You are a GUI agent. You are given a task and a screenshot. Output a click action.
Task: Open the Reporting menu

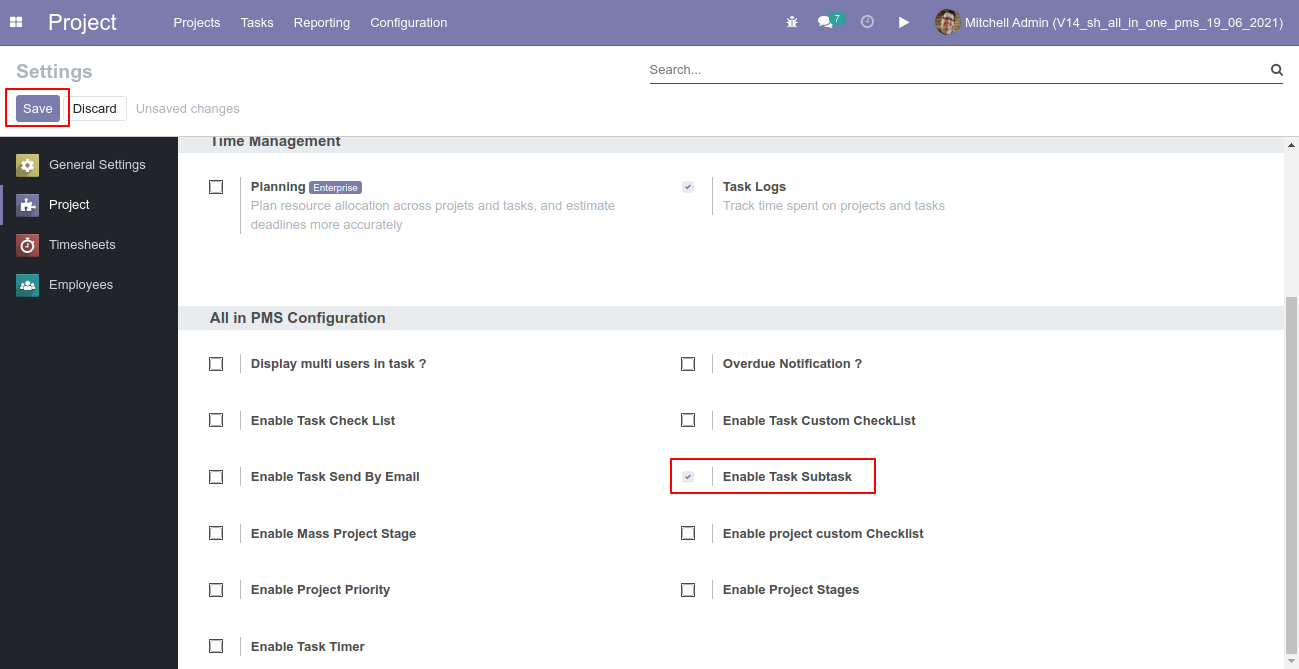[322, 22]
